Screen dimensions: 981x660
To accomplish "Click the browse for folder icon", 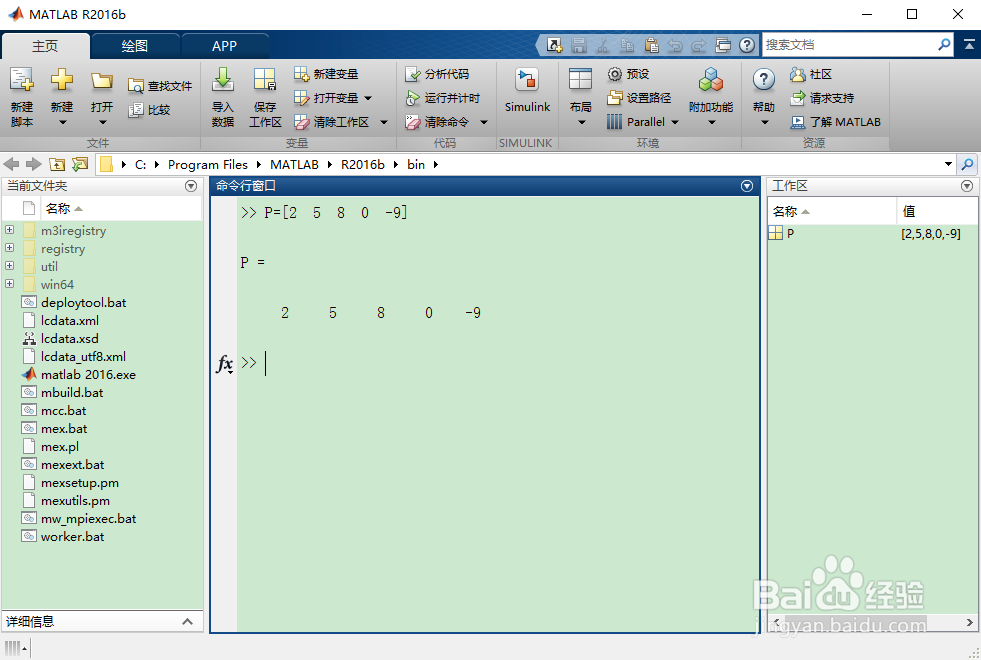I will 80,165.
